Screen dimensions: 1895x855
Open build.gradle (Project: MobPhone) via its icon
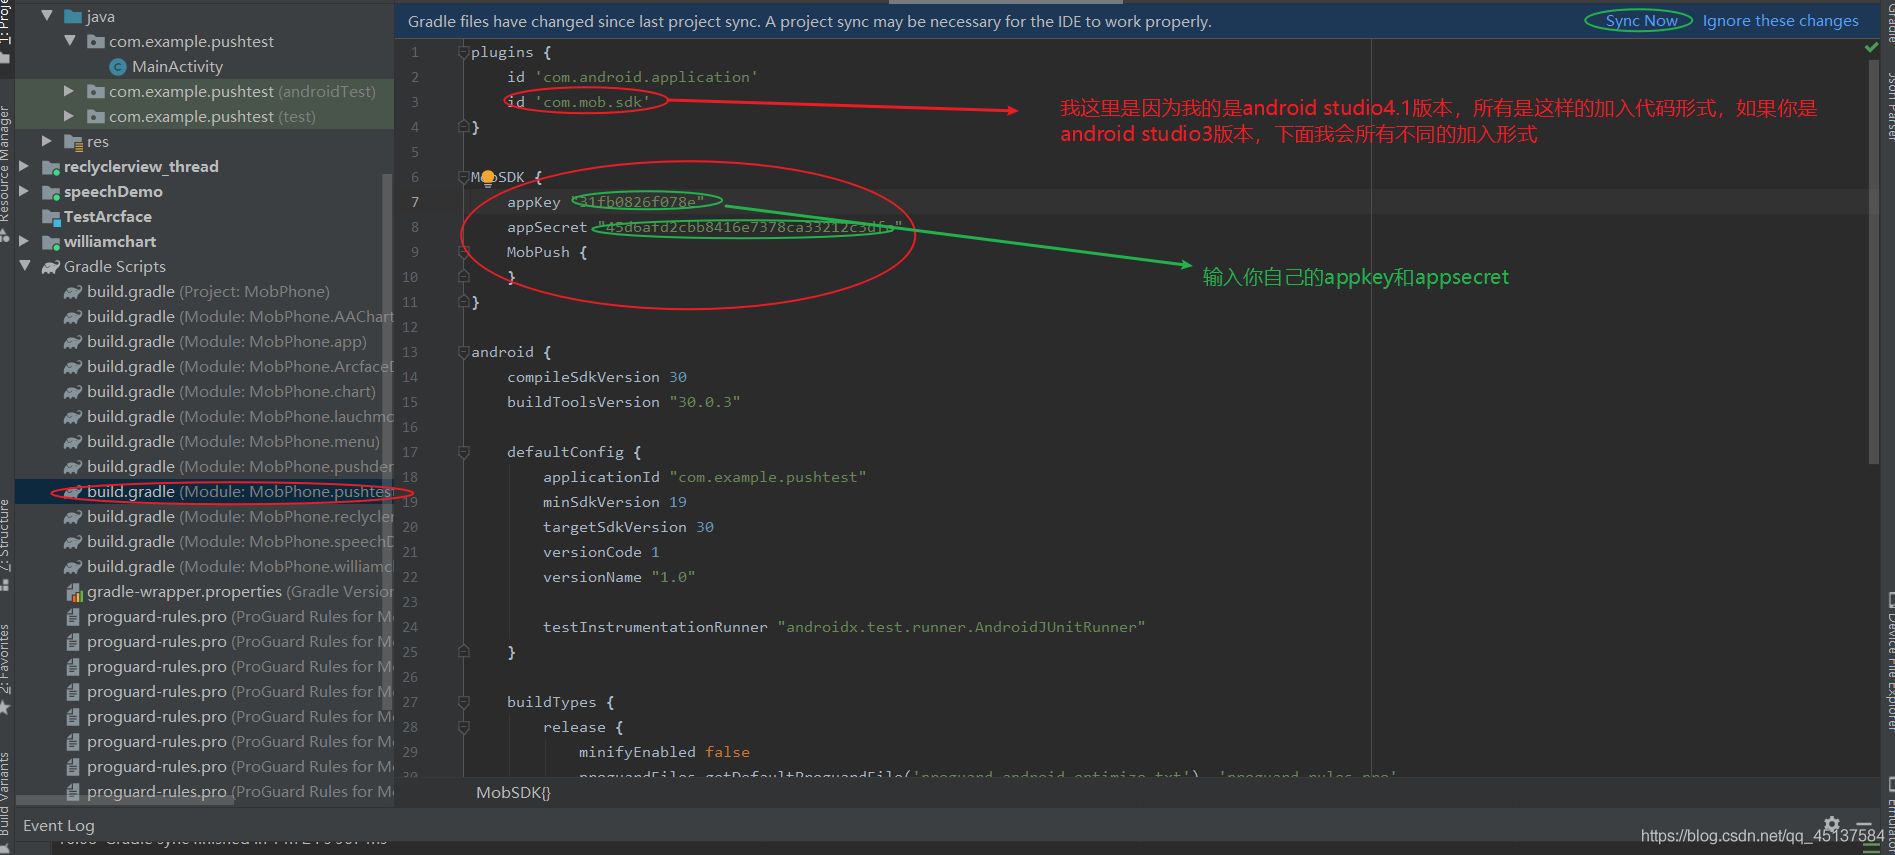[73, 292]
